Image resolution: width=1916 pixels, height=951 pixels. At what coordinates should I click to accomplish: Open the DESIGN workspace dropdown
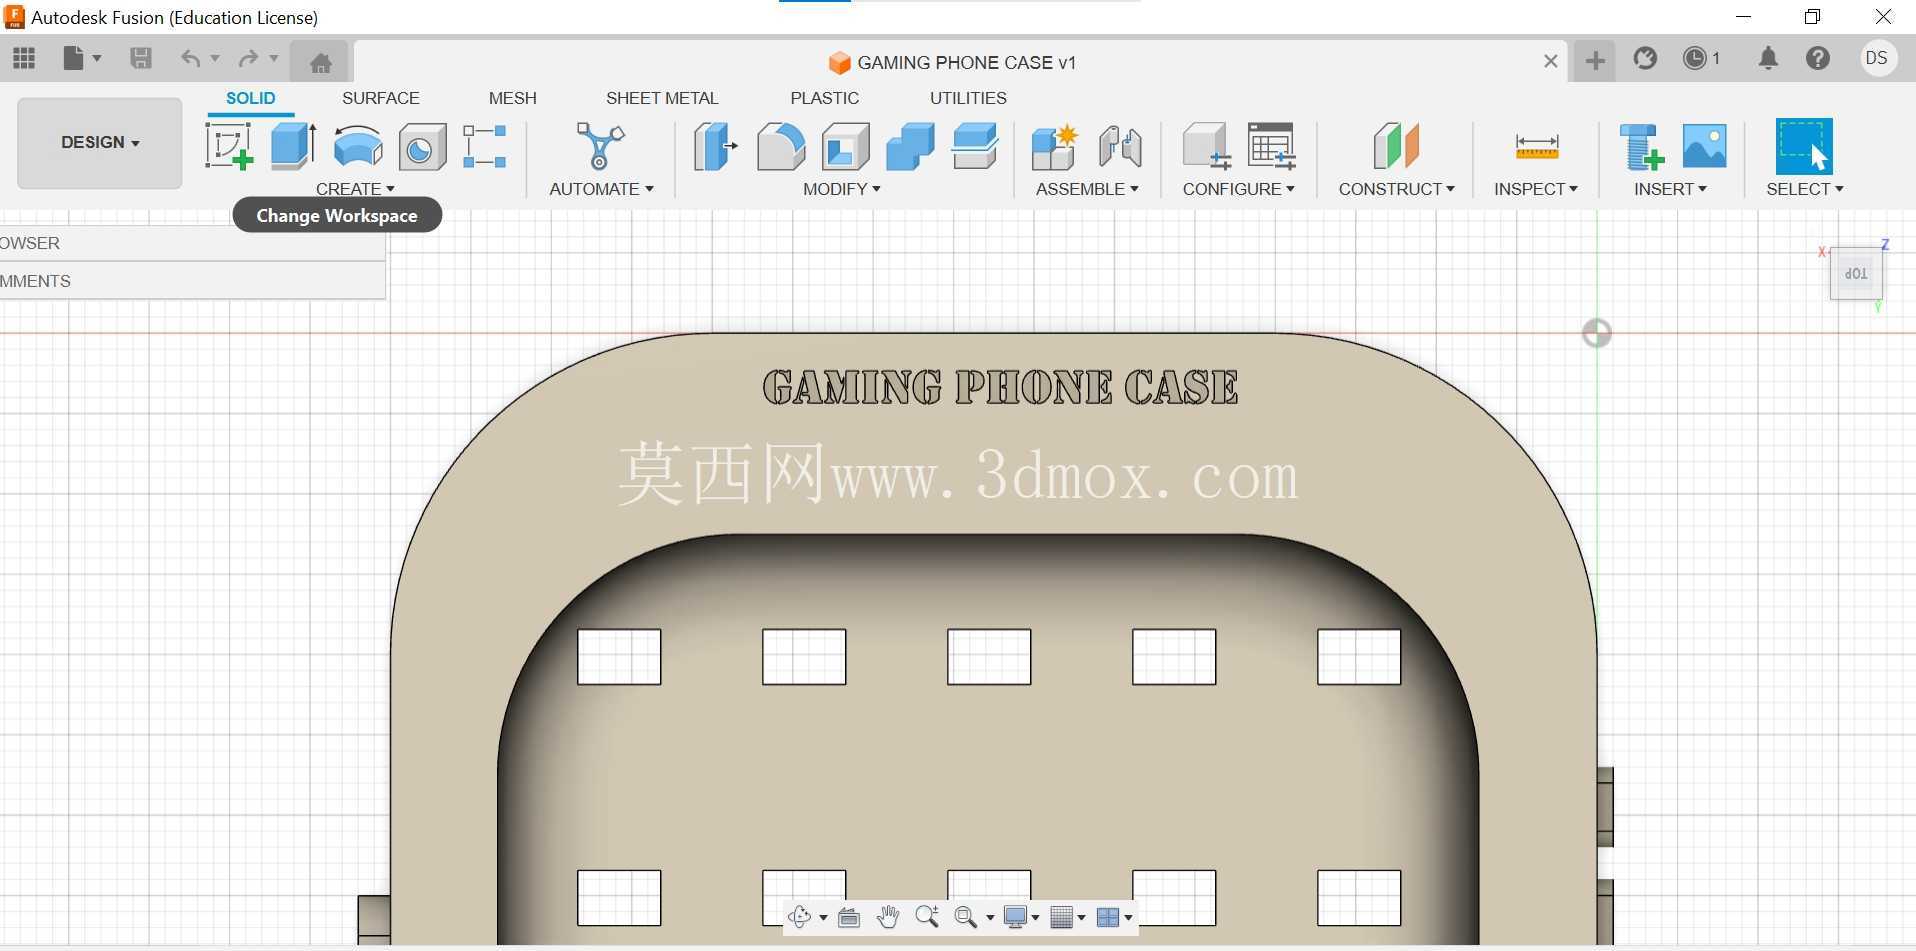100,142
